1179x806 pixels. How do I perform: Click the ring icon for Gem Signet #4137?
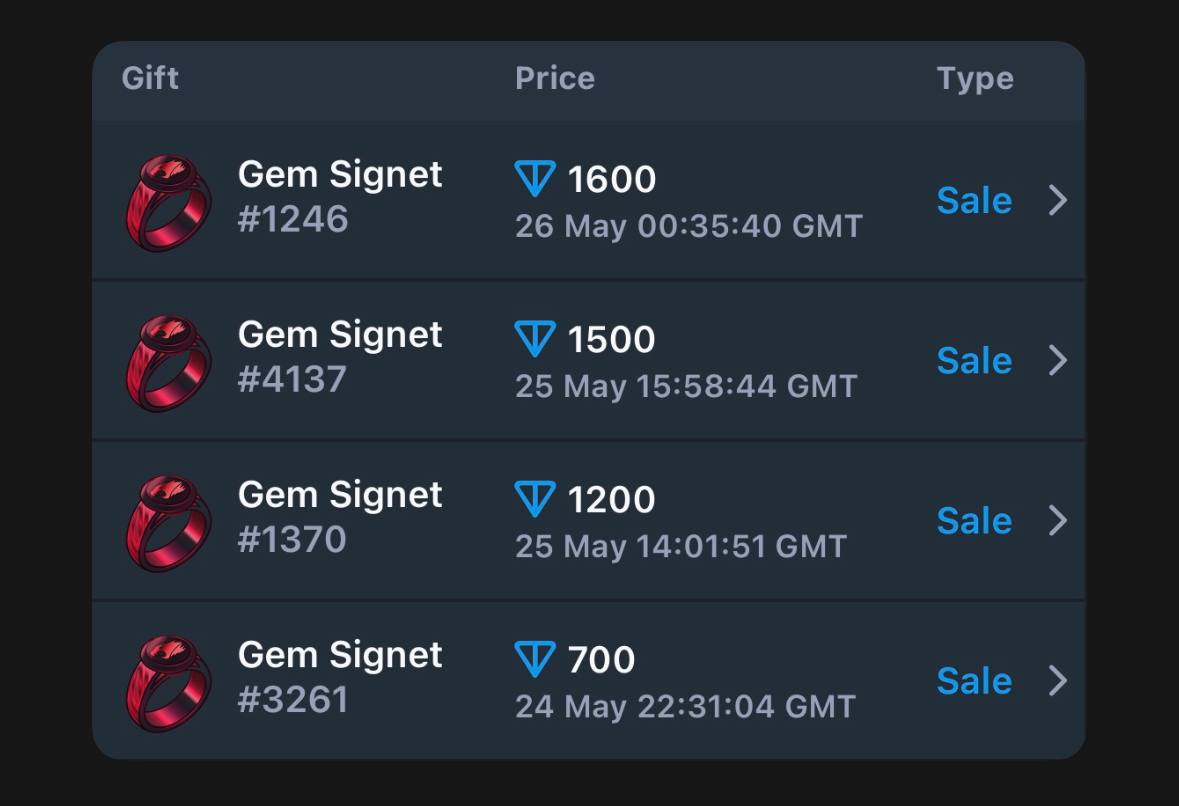[168, 363]
